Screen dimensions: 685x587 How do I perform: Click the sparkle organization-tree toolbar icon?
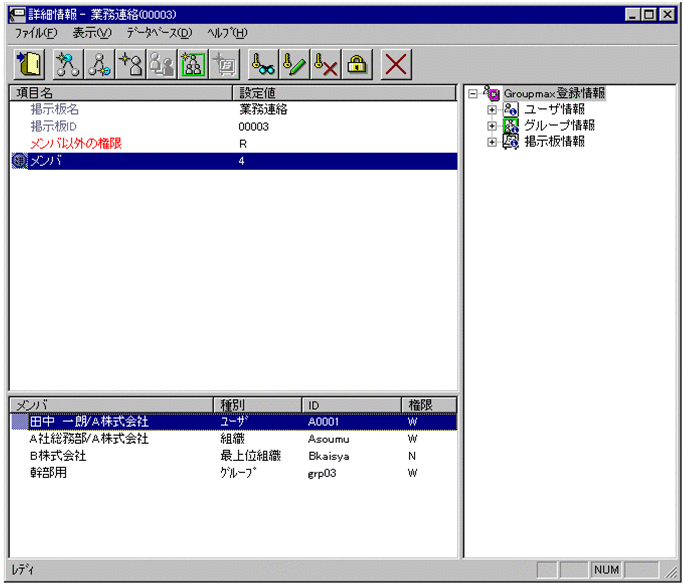tap(67, 66)
